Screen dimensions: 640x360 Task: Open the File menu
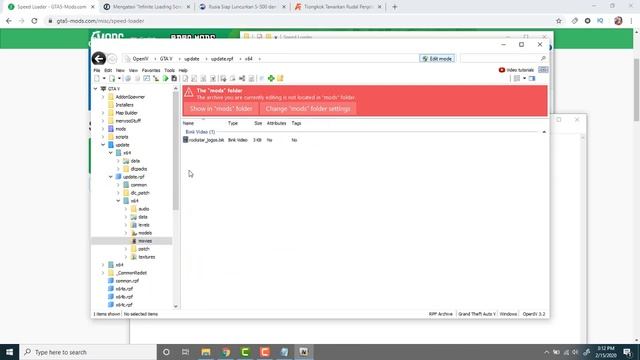click(97, 71)
